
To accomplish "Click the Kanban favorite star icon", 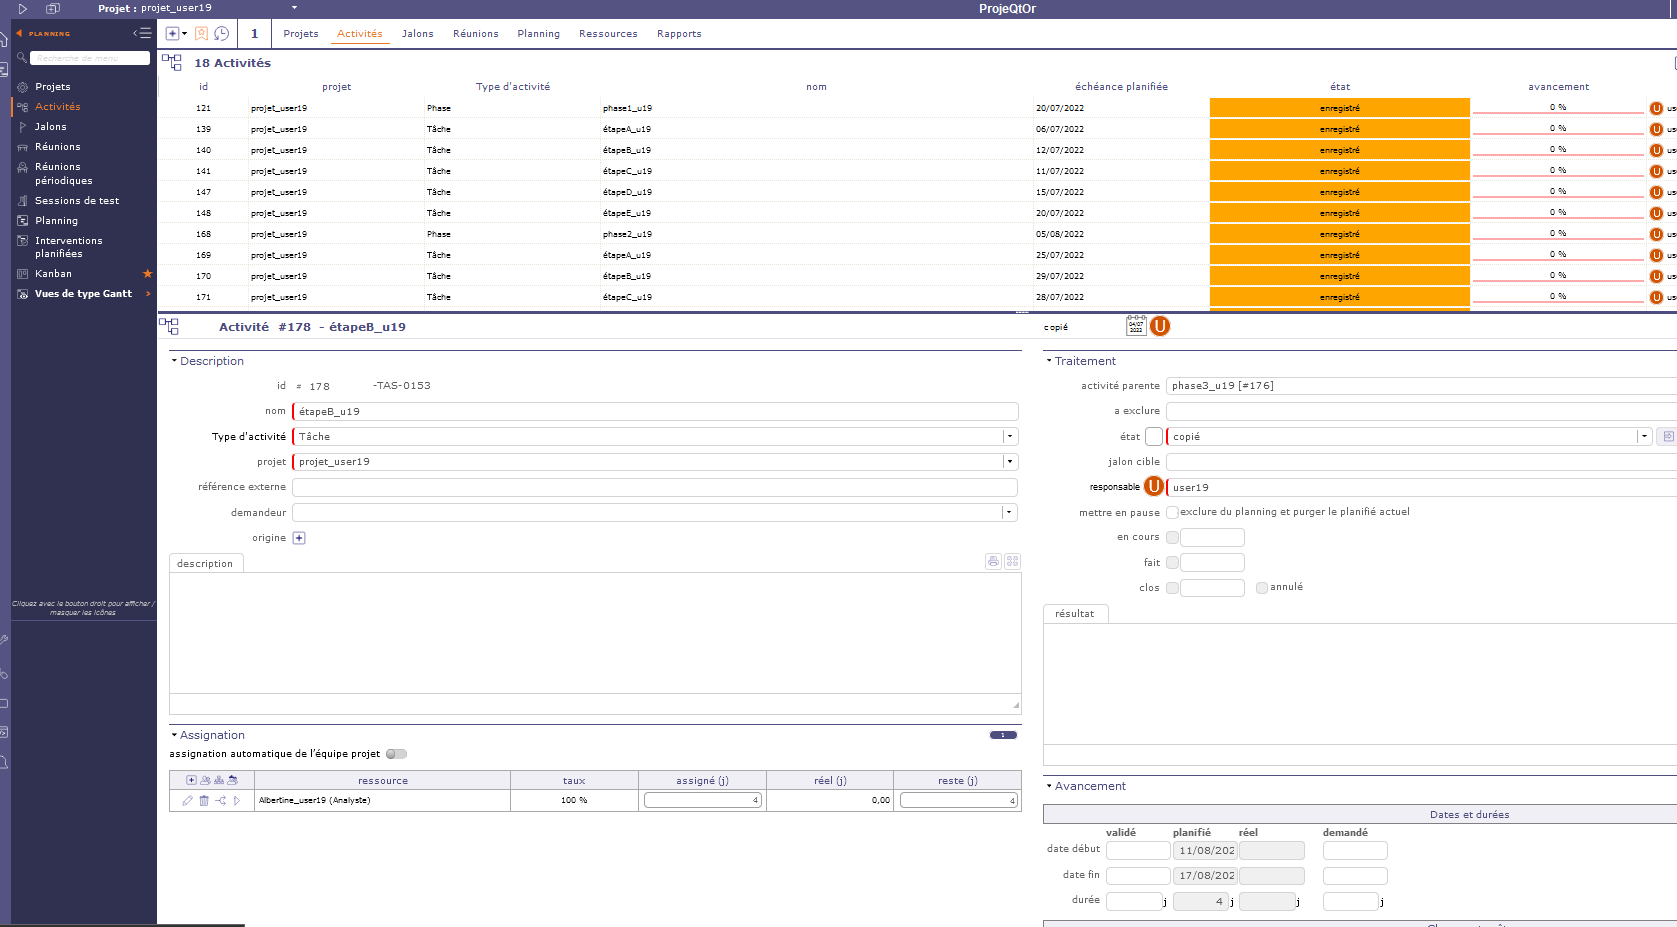I will pos(147,274).
